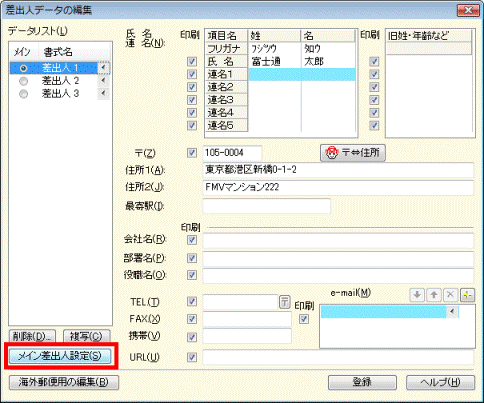Click 削除(D) delete button
484x403 pixels.
[32, 336]
